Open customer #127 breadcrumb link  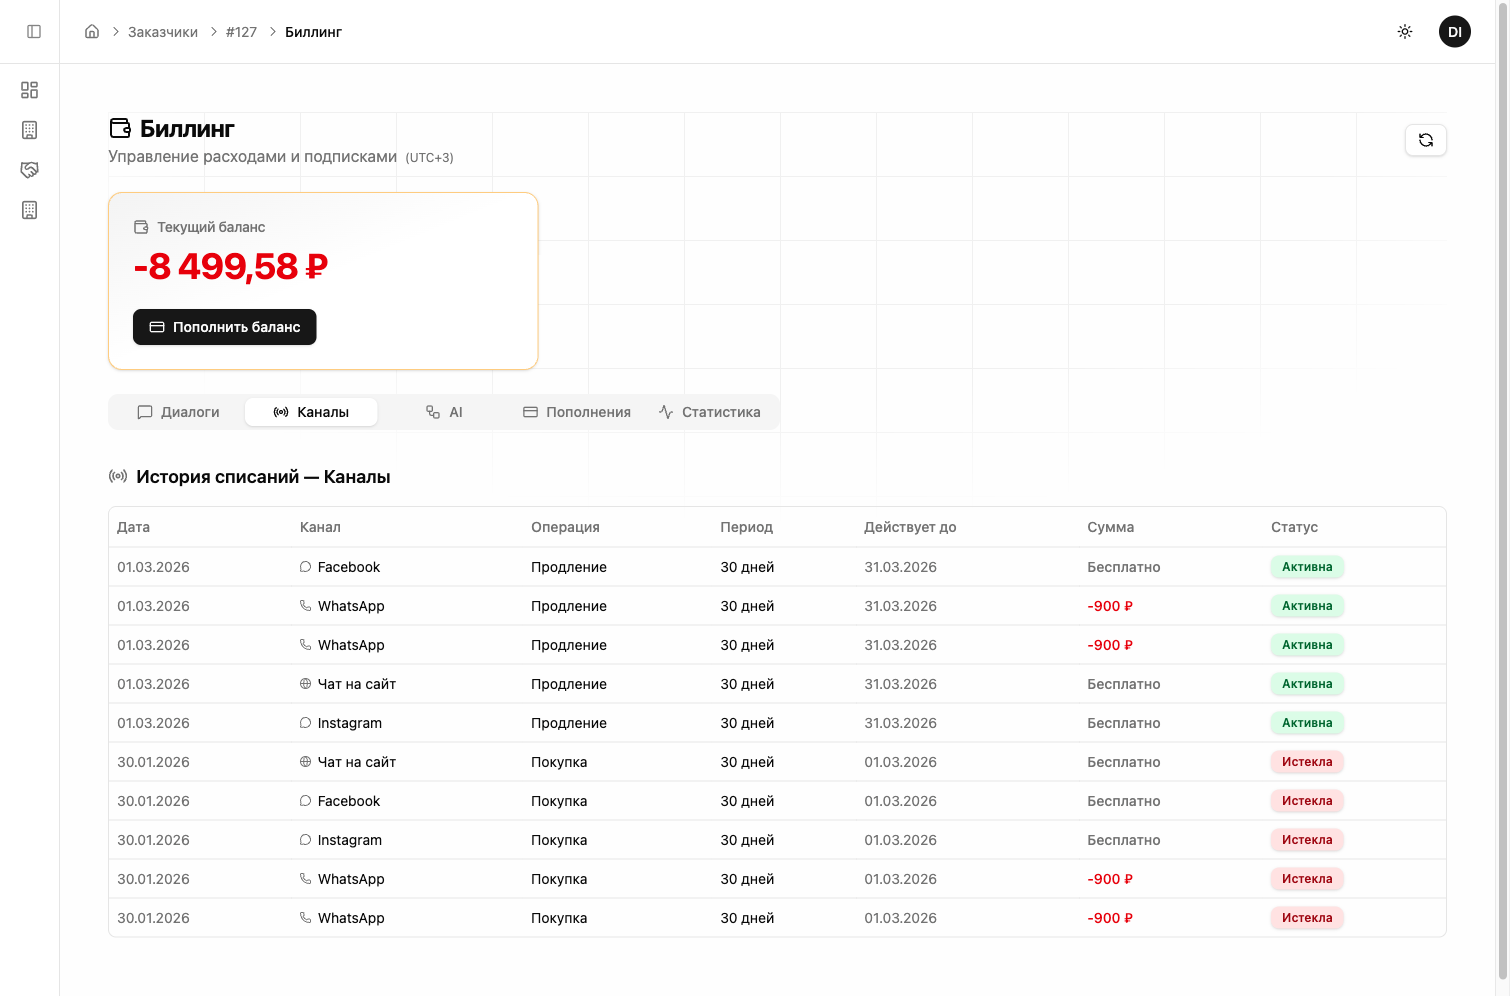(241, 32)
